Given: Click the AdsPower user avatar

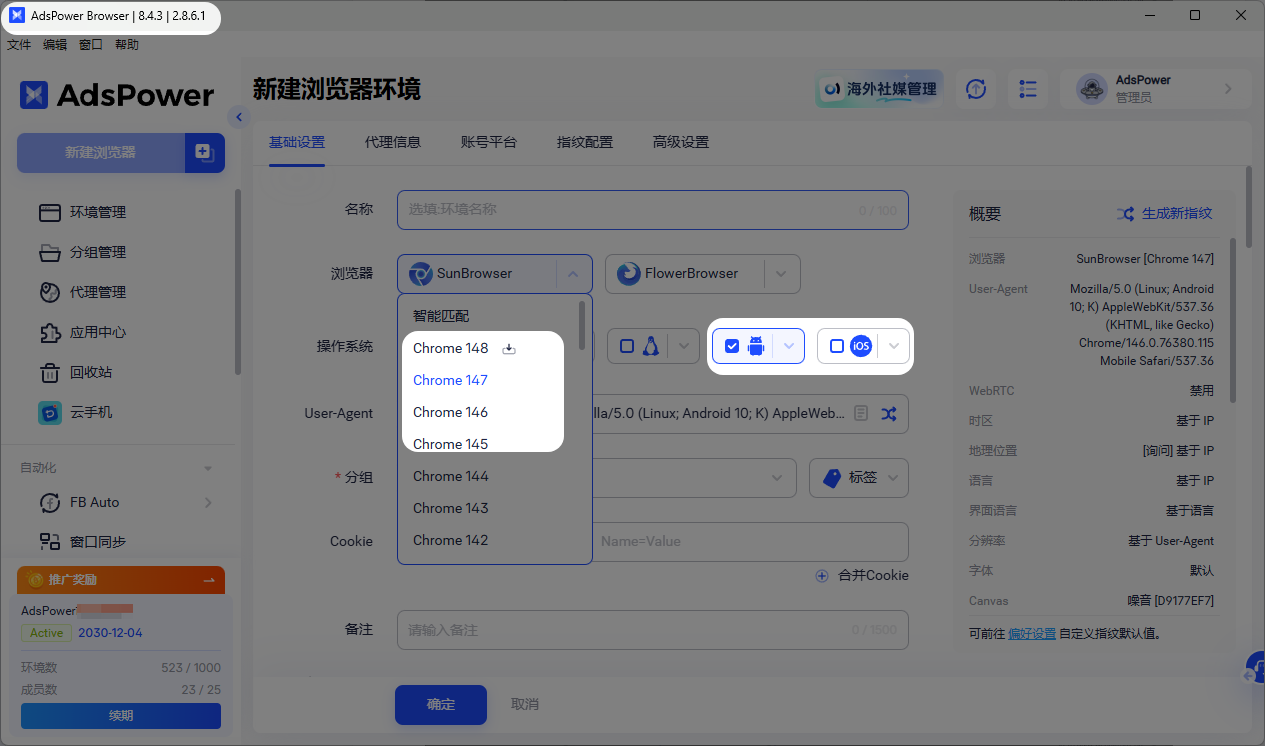Looking at the screenshot, I should 1091,89.
